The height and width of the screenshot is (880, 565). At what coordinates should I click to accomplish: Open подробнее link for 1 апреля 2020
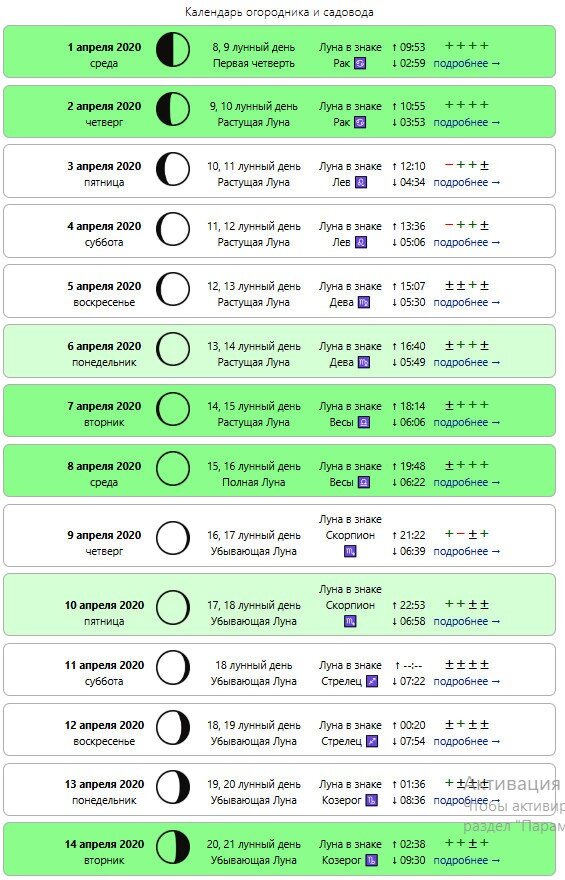tap(466, 63)
